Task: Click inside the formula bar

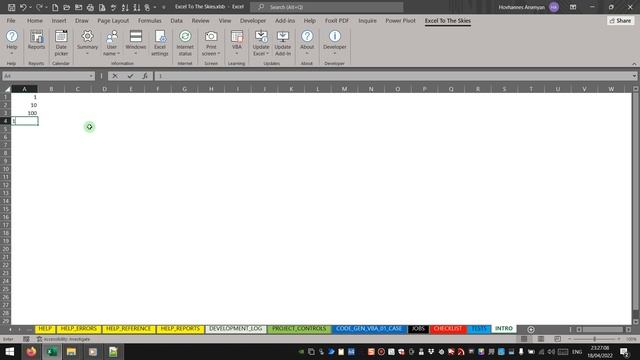Action: [x=393, y=76]
